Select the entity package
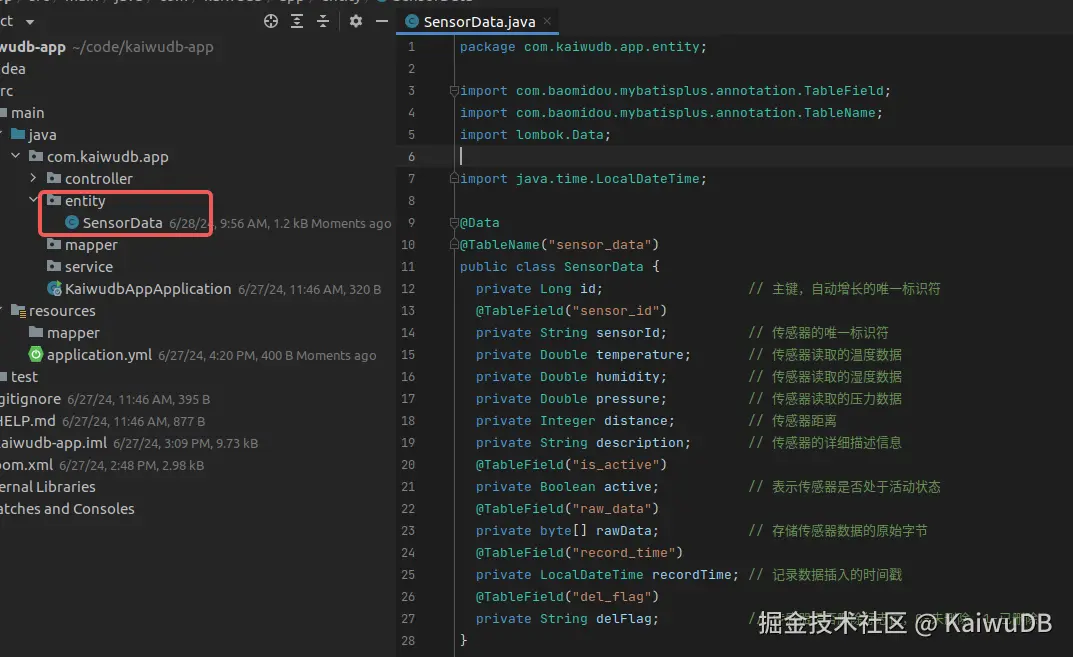This screenshot has height=657, width=1073. pos(85,201)
